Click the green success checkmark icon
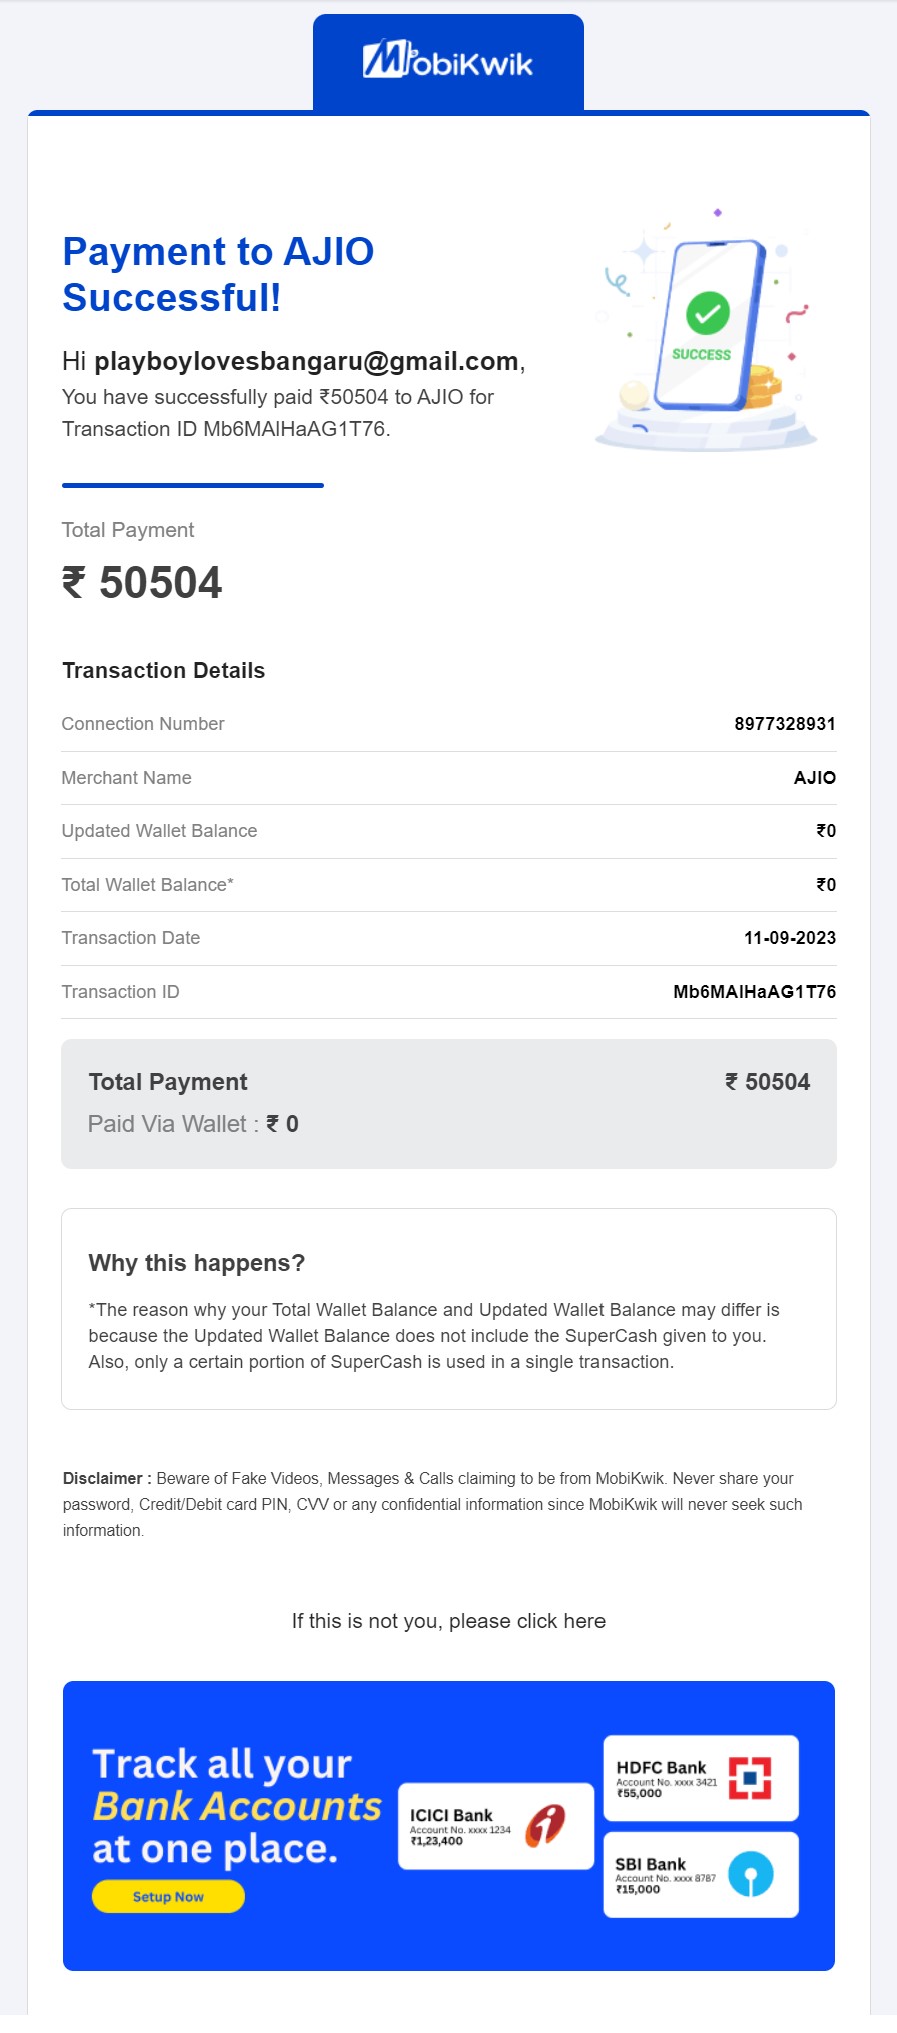 tap(707, 313)
